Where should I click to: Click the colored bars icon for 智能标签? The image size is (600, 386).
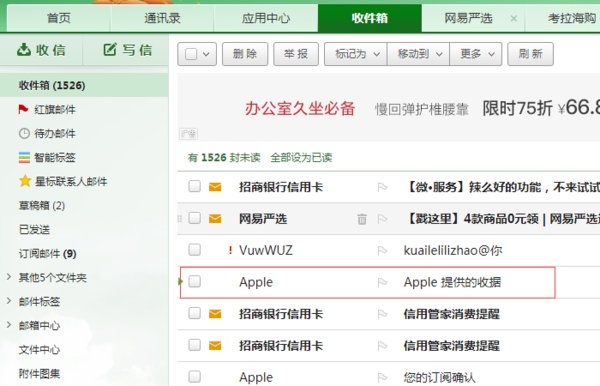(24, 157)
